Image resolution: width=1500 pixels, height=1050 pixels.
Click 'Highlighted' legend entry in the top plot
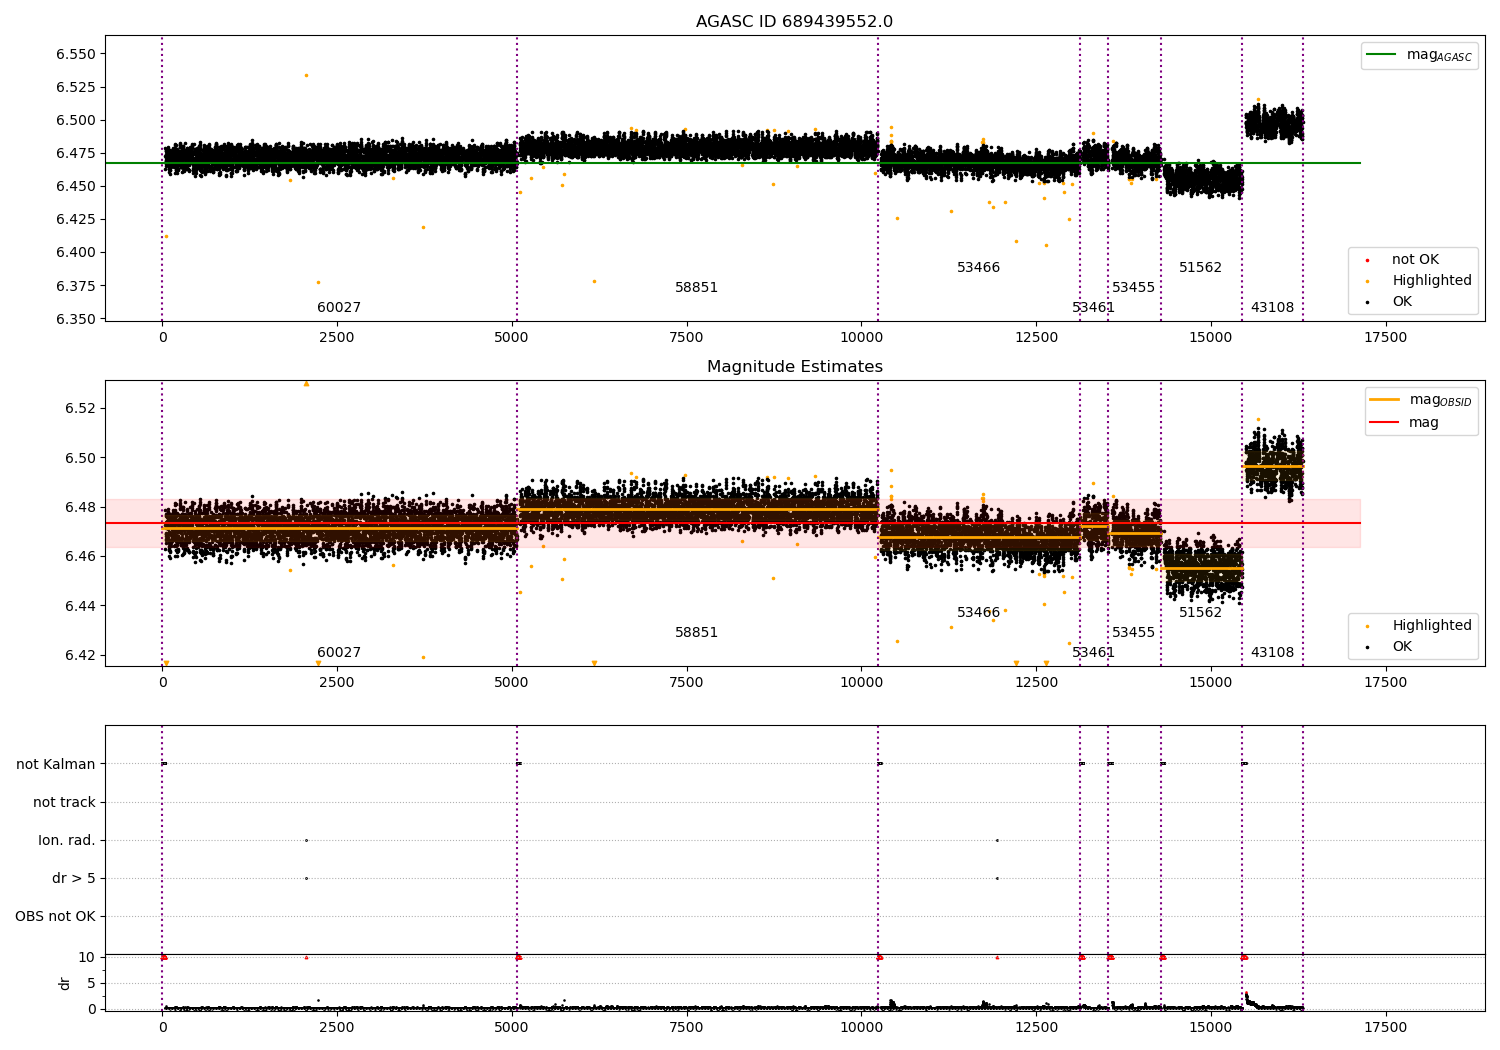[x=1432, y=281]
